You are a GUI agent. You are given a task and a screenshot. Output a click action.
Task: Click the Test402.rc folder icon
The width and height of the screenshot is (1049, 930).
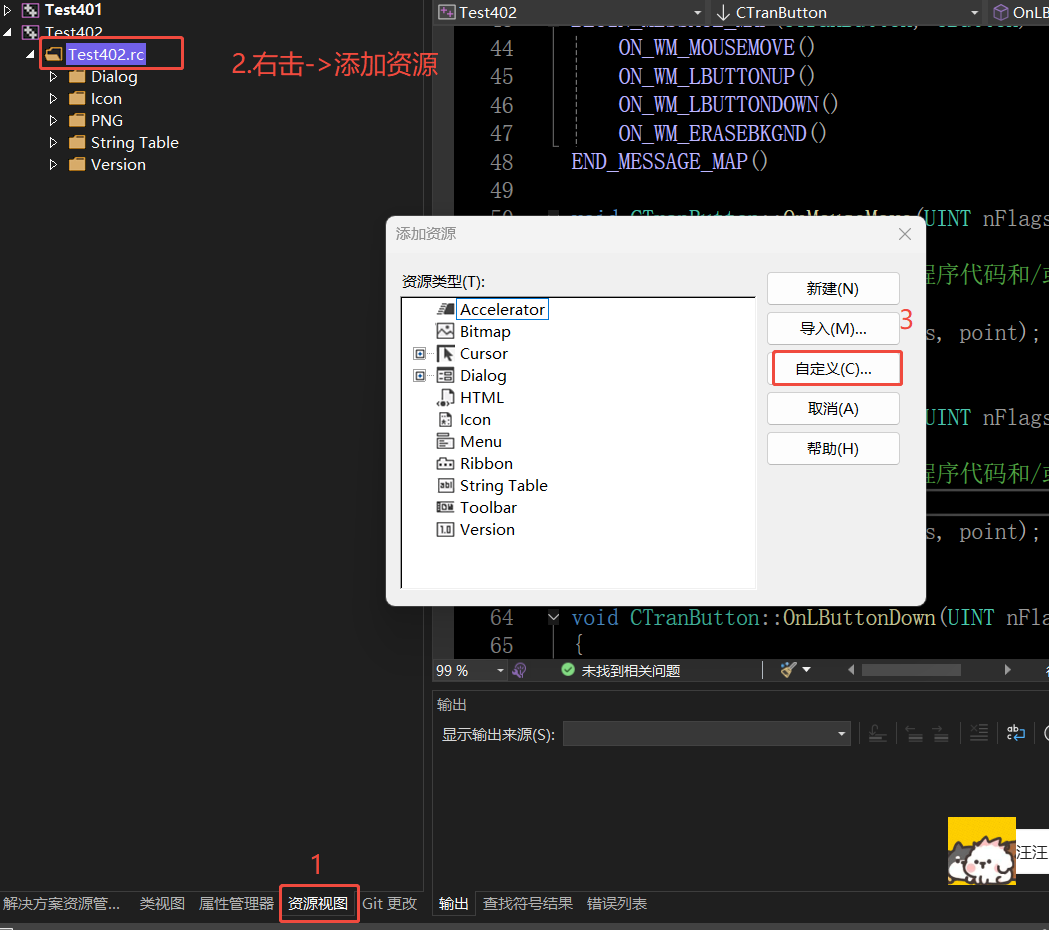click(x=55, y=54)
